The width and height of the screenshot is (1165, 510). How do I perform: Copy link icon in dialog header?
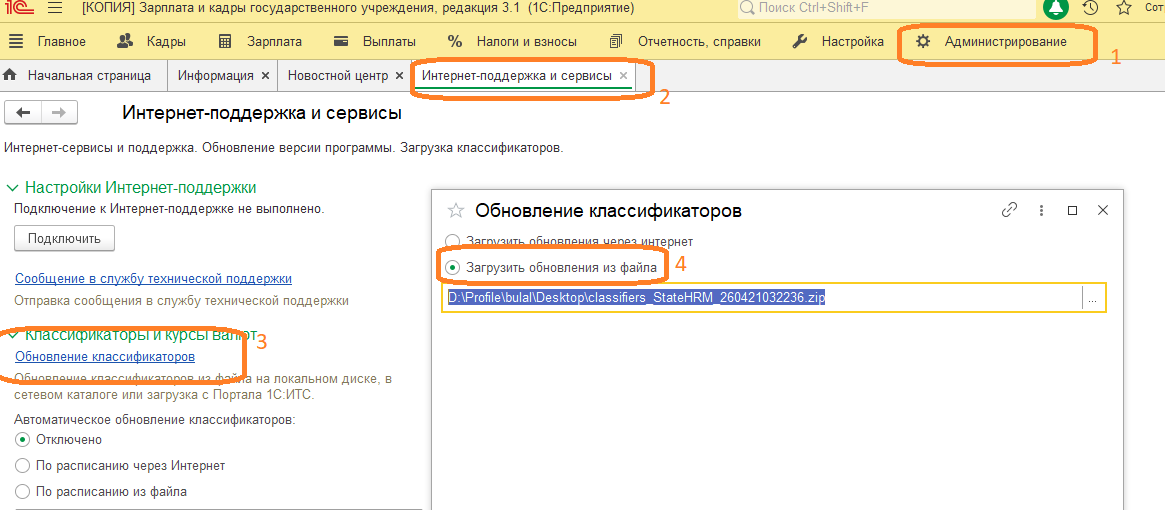pos(1009,210)
